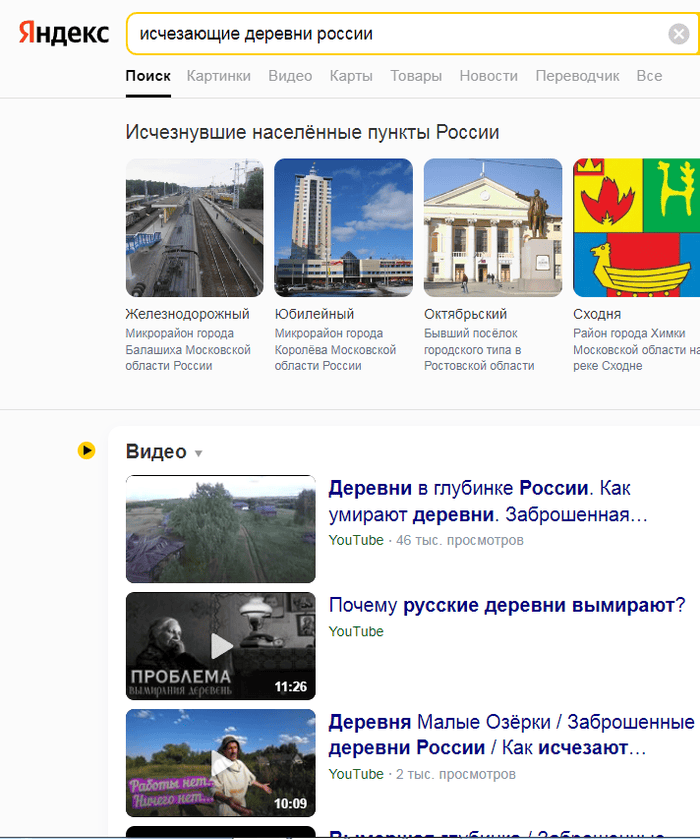Click YouTube source with 2 тыс. просмотров

[x=356, y=774]
